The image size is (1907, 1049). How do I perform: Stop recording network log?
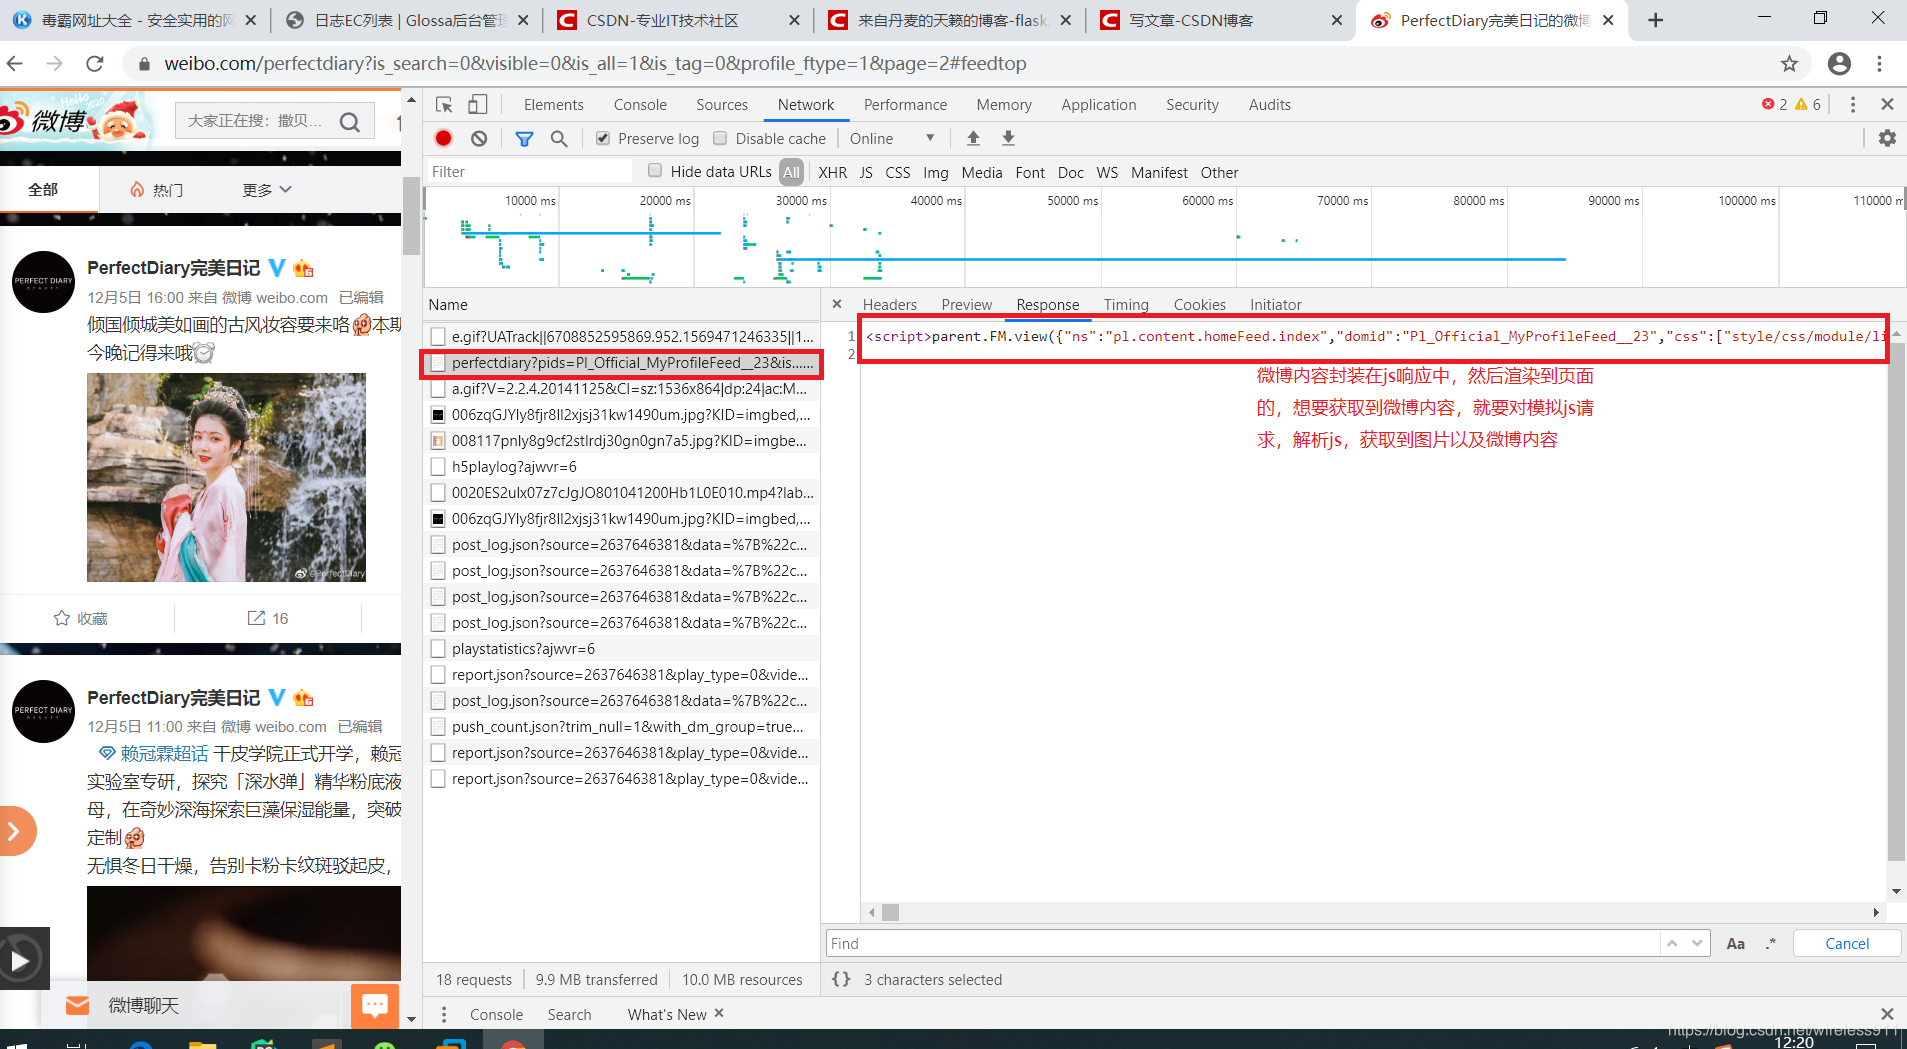(x=444, y=138)
